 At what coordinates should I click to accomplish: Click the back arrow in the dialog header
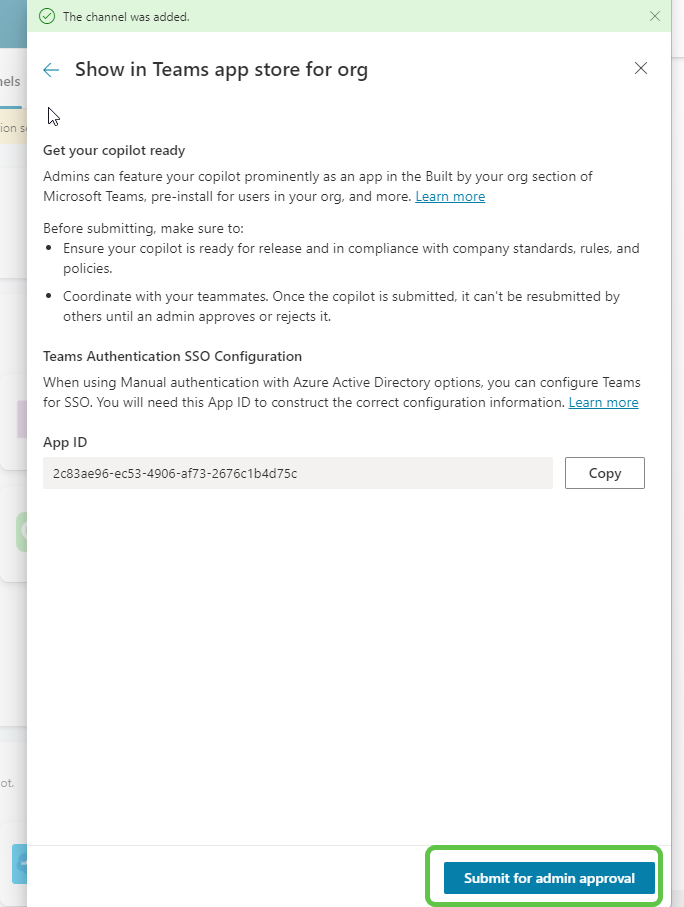click(x=50, y=70)
